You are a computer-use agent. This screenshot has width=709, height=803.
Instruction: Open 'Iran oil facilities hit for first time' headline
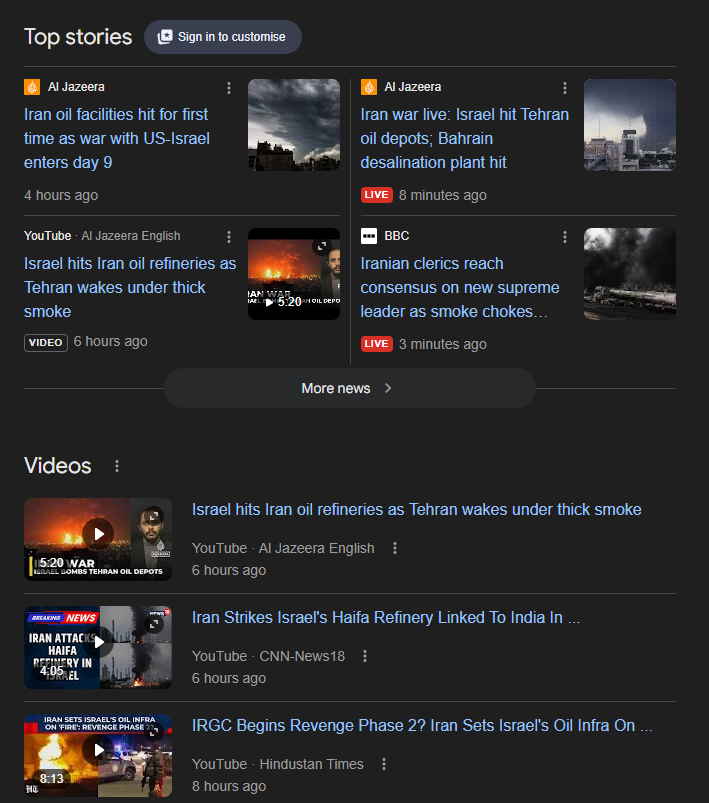coord(117,138)
